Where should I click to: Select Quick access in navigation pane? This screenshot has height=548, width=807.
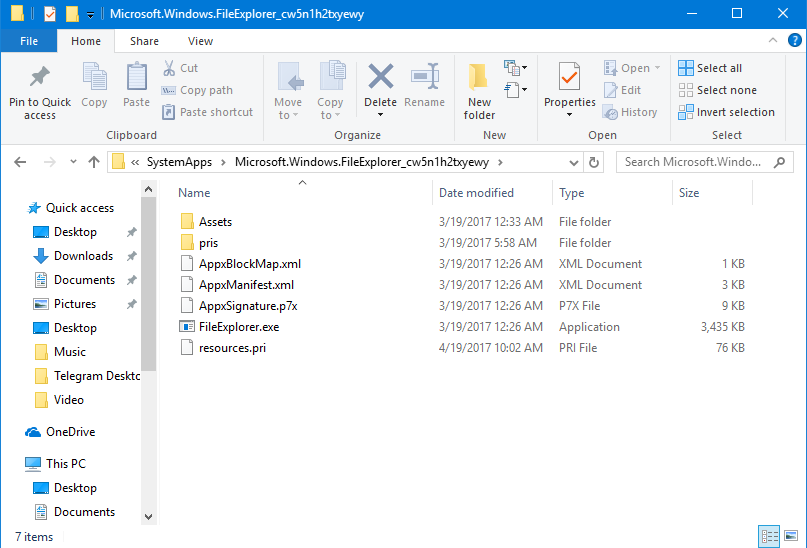71,208
